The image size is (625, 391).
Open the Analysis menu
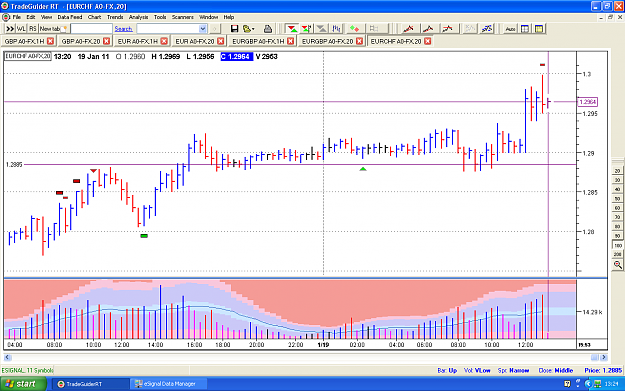pos(138,17)
